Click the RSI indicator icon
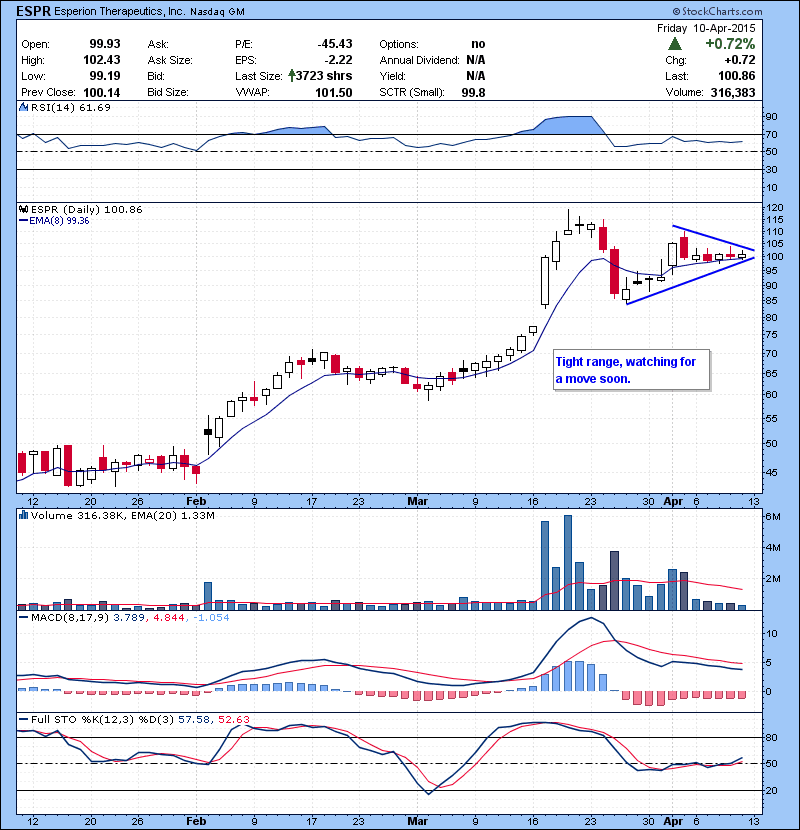 23,107
